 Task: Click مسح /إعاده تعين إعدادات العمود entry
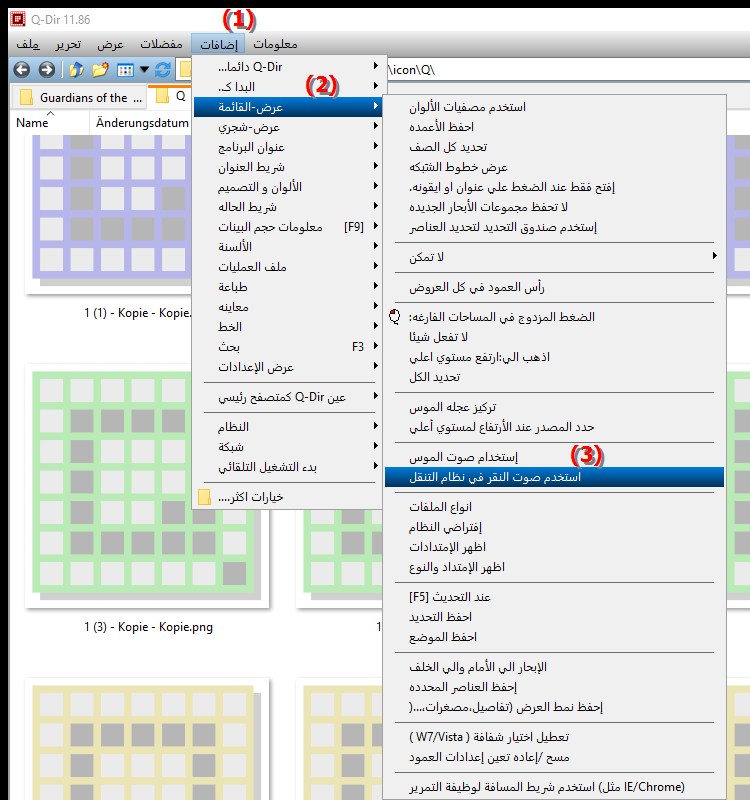pos(554,757)
